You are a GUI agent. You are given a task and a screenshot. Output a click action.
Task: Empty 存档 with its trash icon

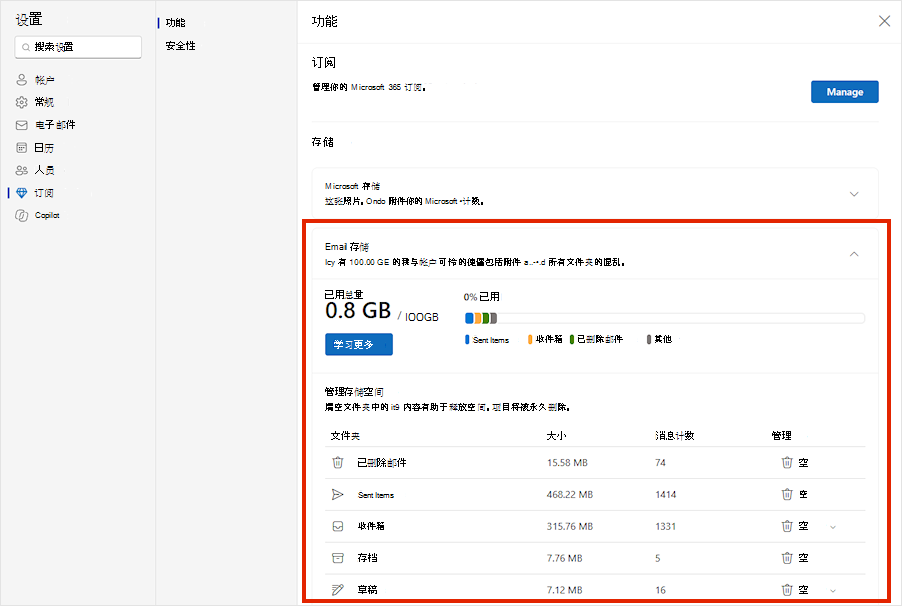[x=787, y=557]
